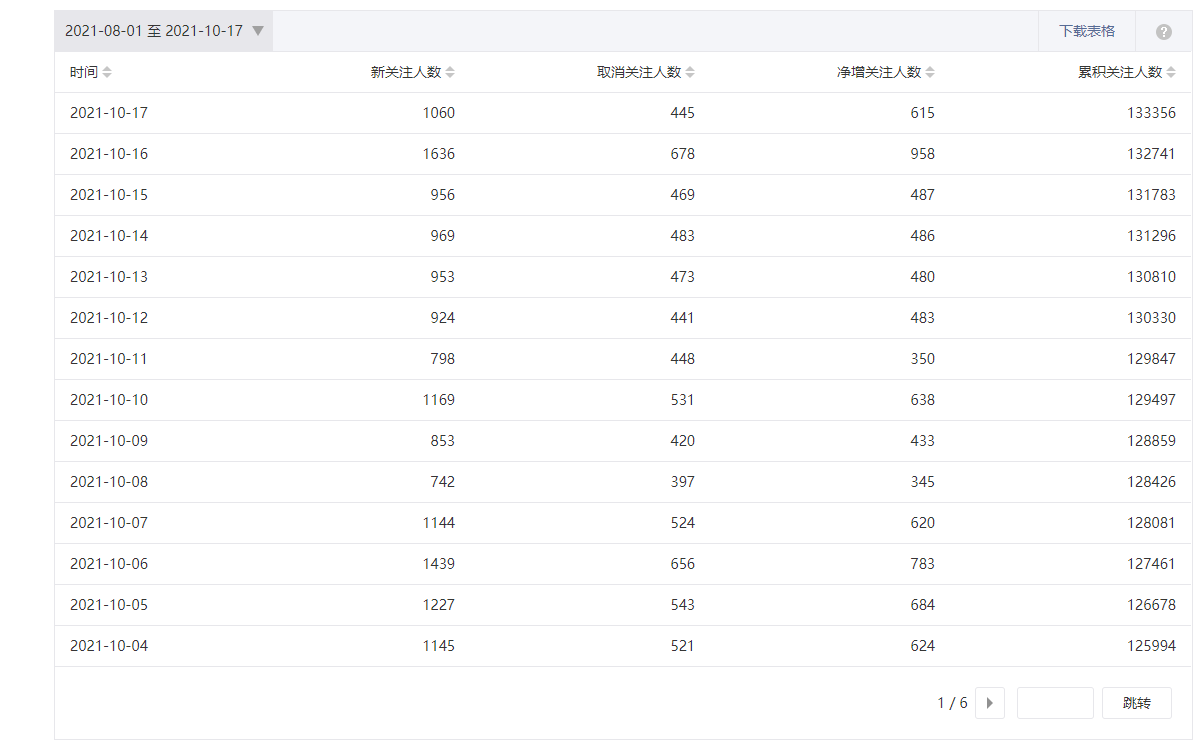Viewport: 1198px width, 751px height.
Task: Sort by 取消关注人数 column sort icon
Action: click(x=690, y=72)
